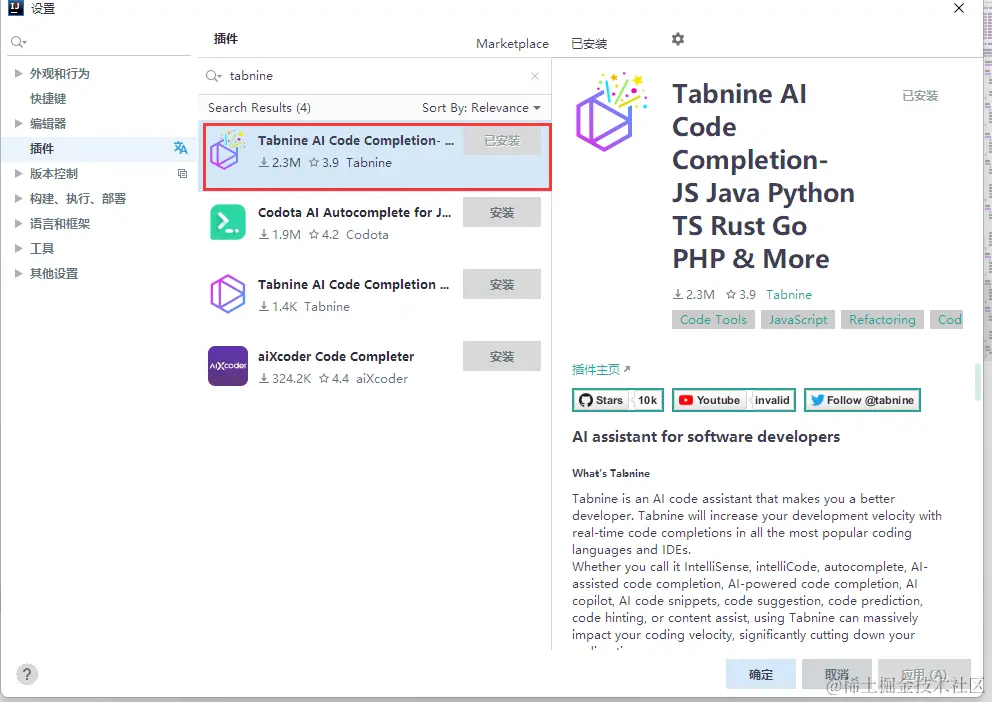This screenshot has width=992, height=702.
Task: Install Tabnine AI Code Completion 1.4K plugin
Action: pyautogui.click(x=502, y=285)
